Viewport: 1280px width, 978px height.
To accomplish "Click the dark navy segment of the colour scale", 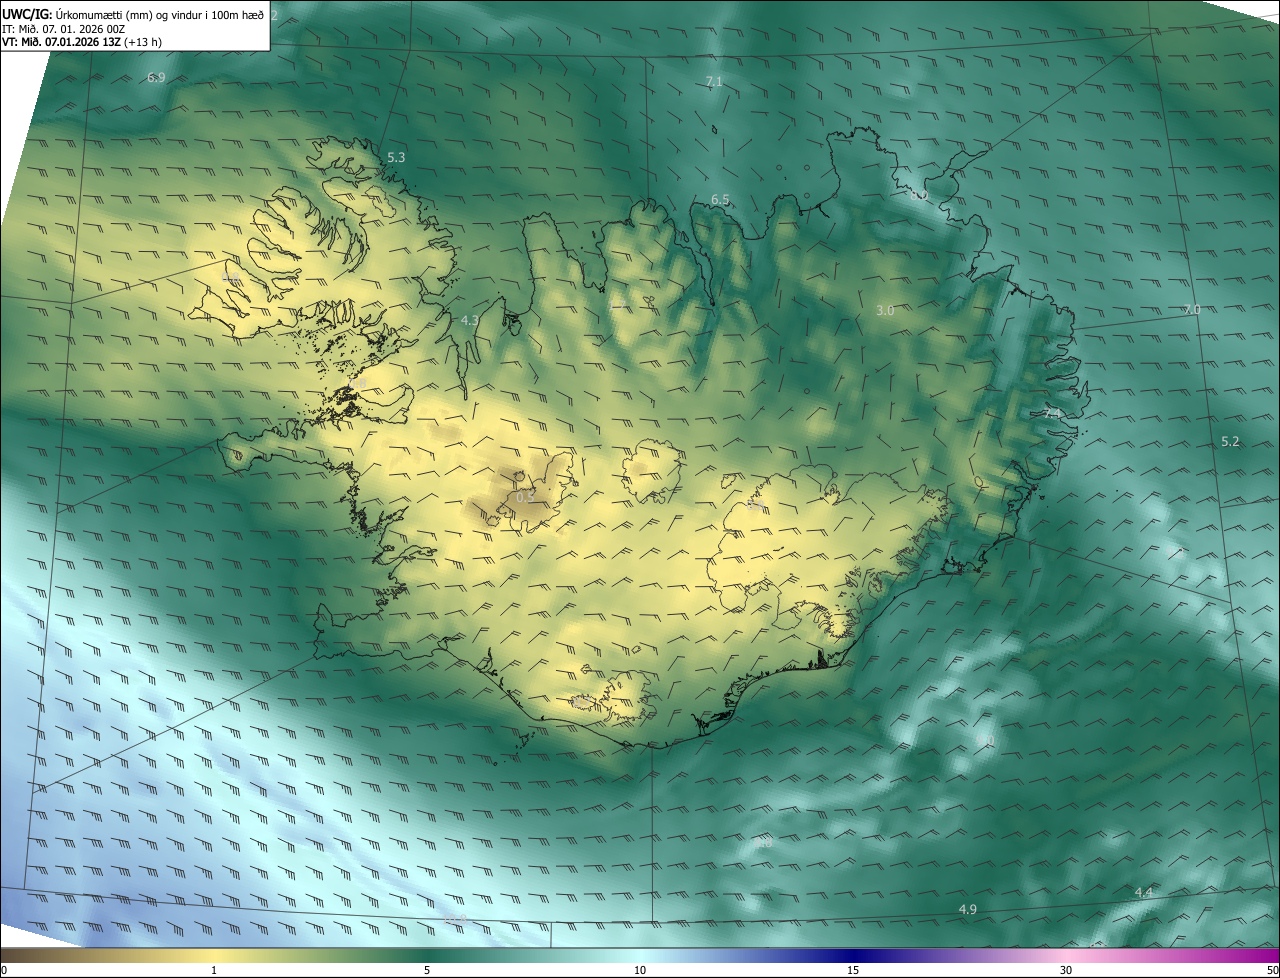I will click(x=855, y=955).
